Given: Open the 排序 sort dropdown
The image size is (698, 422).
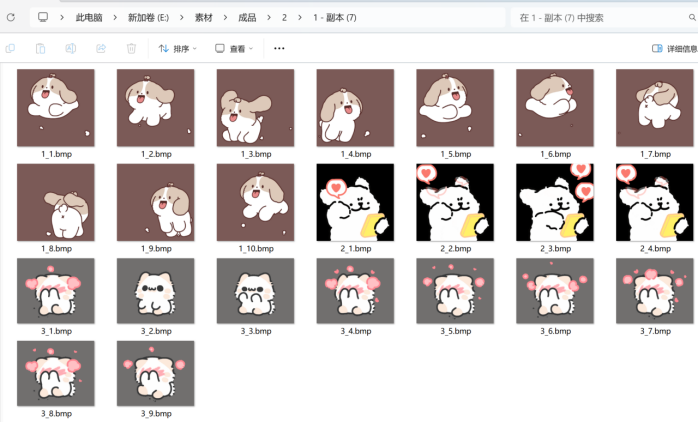Looking at the screenshot, I should click(178, 48).
